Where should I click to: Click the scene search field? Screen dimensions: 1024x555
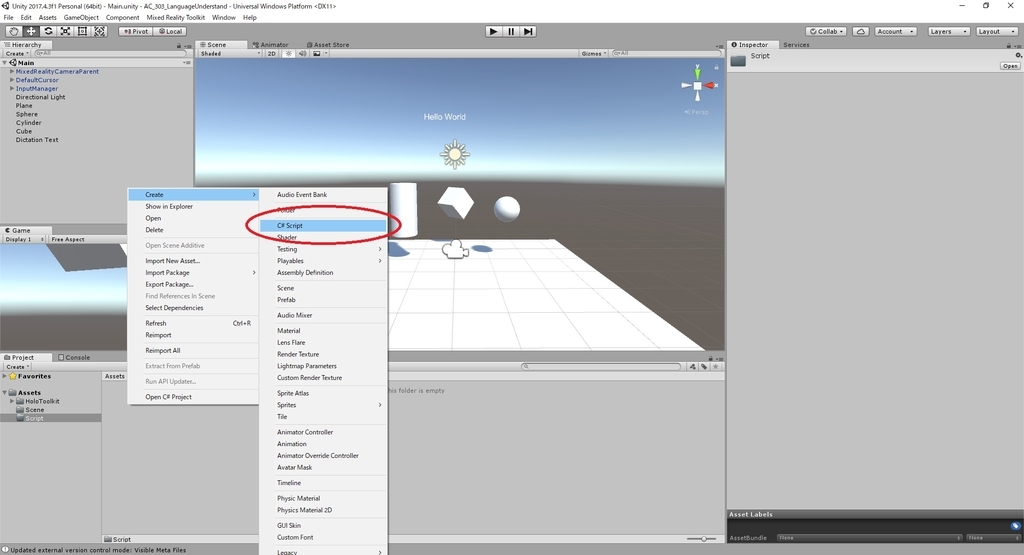(x=666, y=54)
